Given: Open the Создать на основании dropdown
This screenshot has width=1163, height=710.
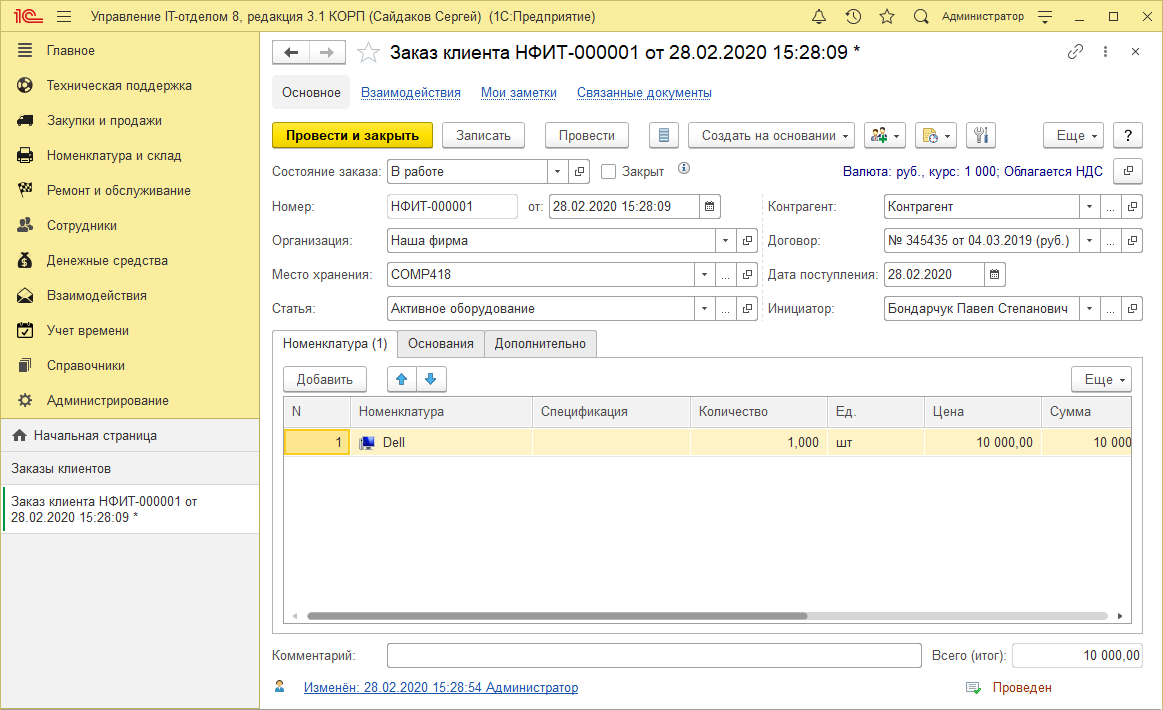Looking at the screenshot, I should [771, 136].
